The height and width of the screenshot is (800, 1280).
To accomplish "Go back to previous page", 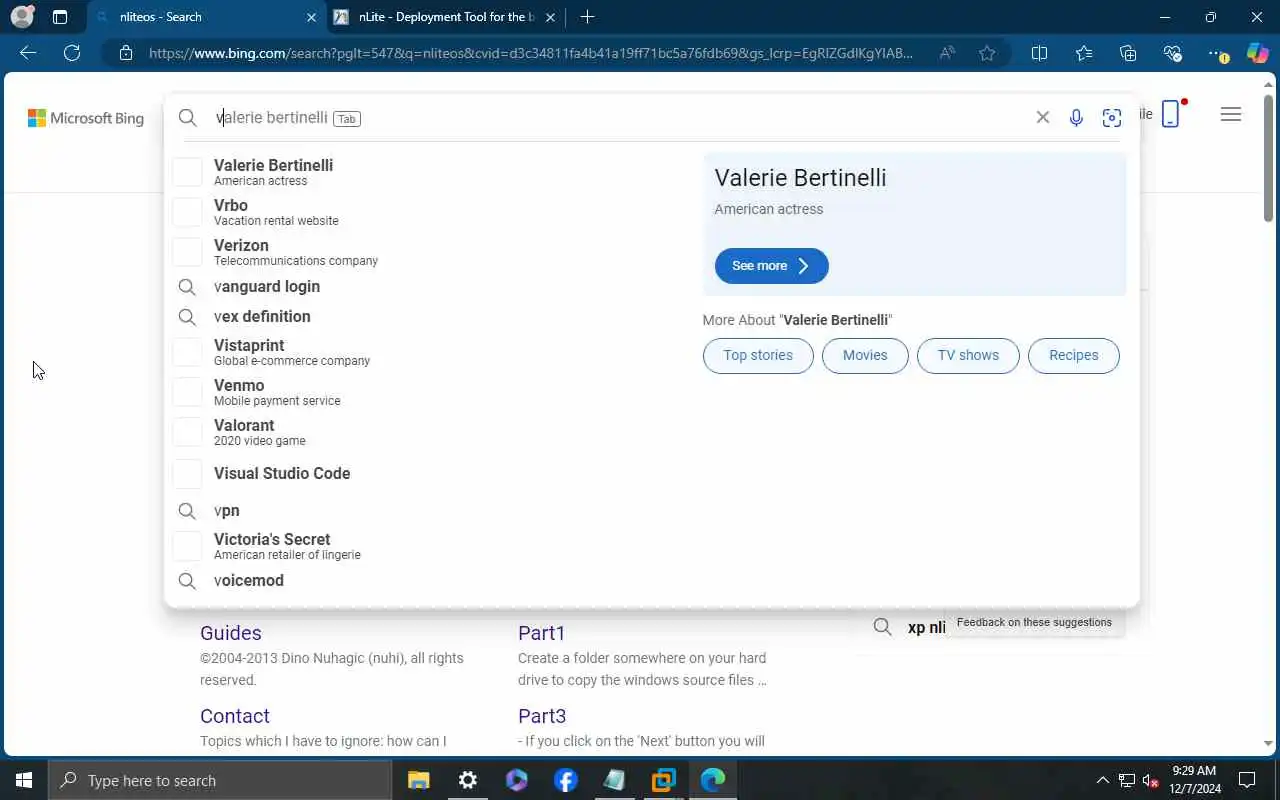I will pos(28,53).
